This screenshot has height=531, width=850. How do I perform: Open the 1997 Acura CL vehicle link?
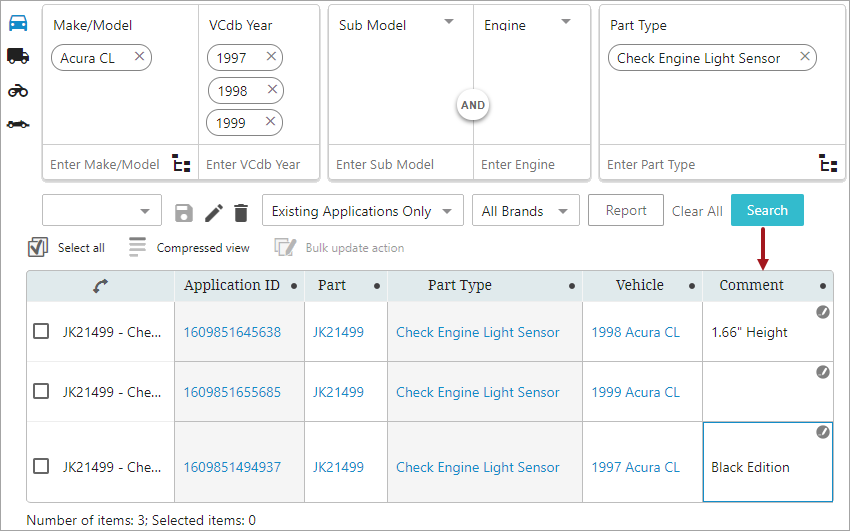[x=635, y=467]
